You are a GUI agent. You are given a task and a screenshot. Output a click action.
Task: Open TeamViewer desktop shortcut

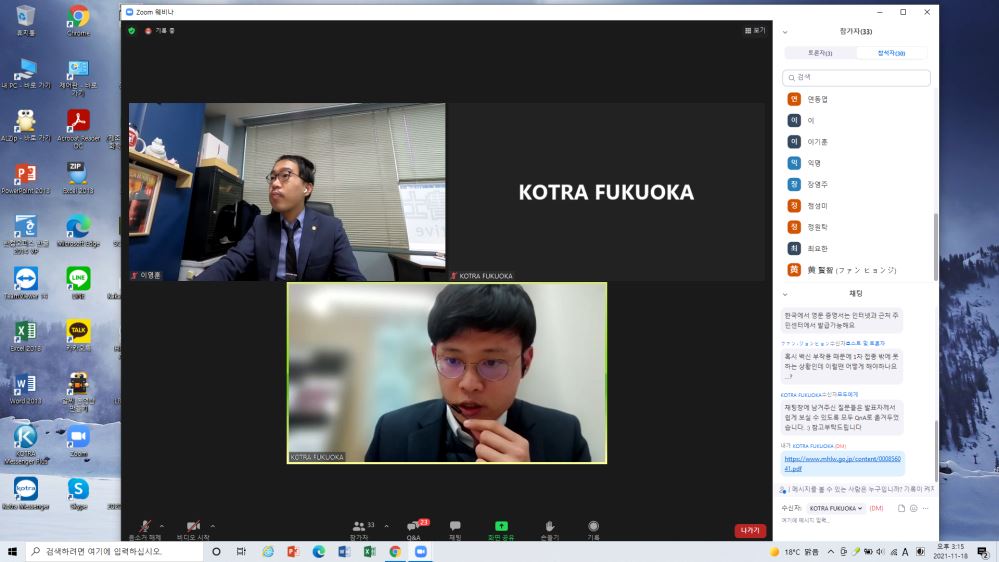[25, 284]
